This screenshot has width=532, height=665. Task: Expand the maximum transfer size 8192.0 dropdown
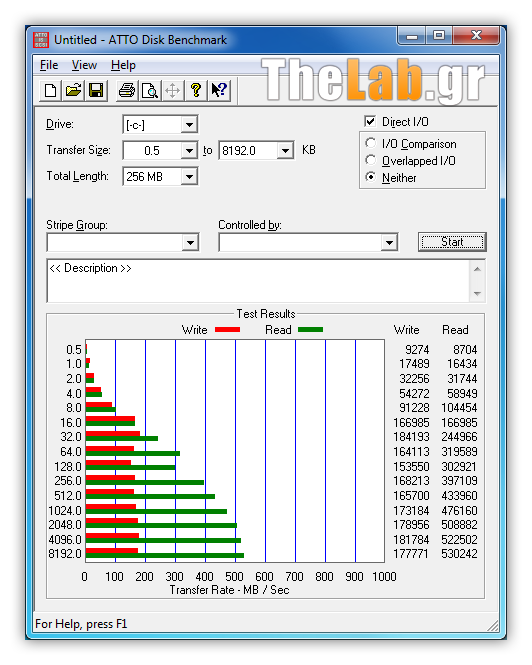(285, 151)
